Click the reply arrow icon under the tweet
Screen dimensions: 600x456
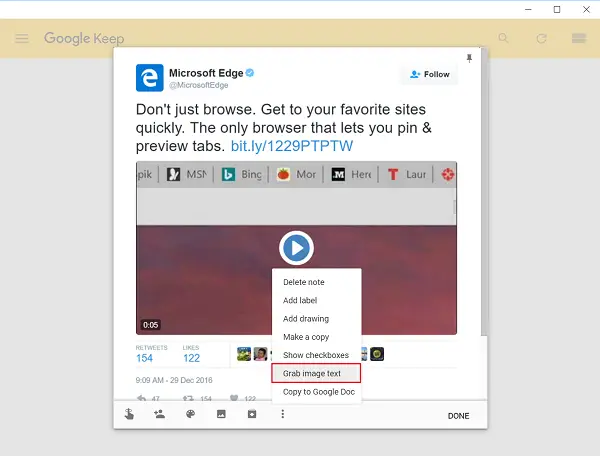point(142,398)
